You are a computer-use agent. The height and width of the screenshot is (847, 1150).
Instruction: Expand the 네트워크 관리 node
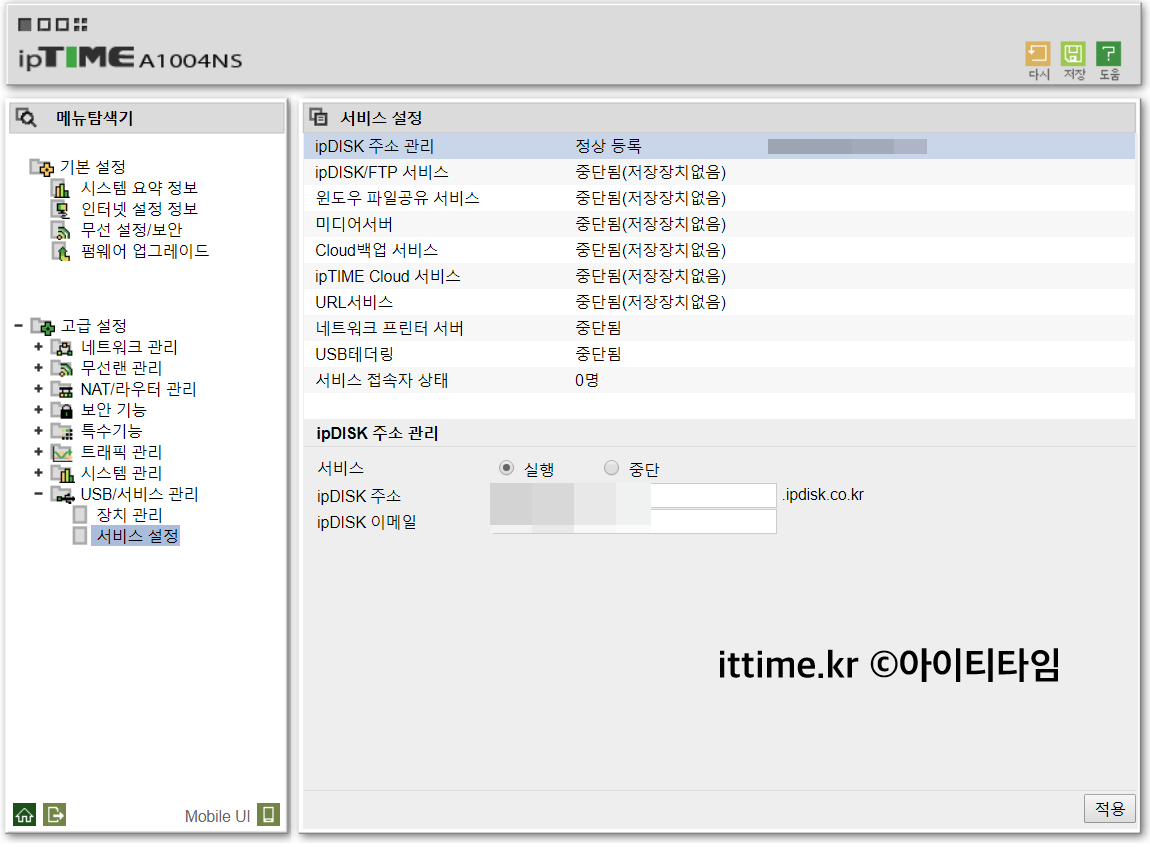(x=38, y=347)
